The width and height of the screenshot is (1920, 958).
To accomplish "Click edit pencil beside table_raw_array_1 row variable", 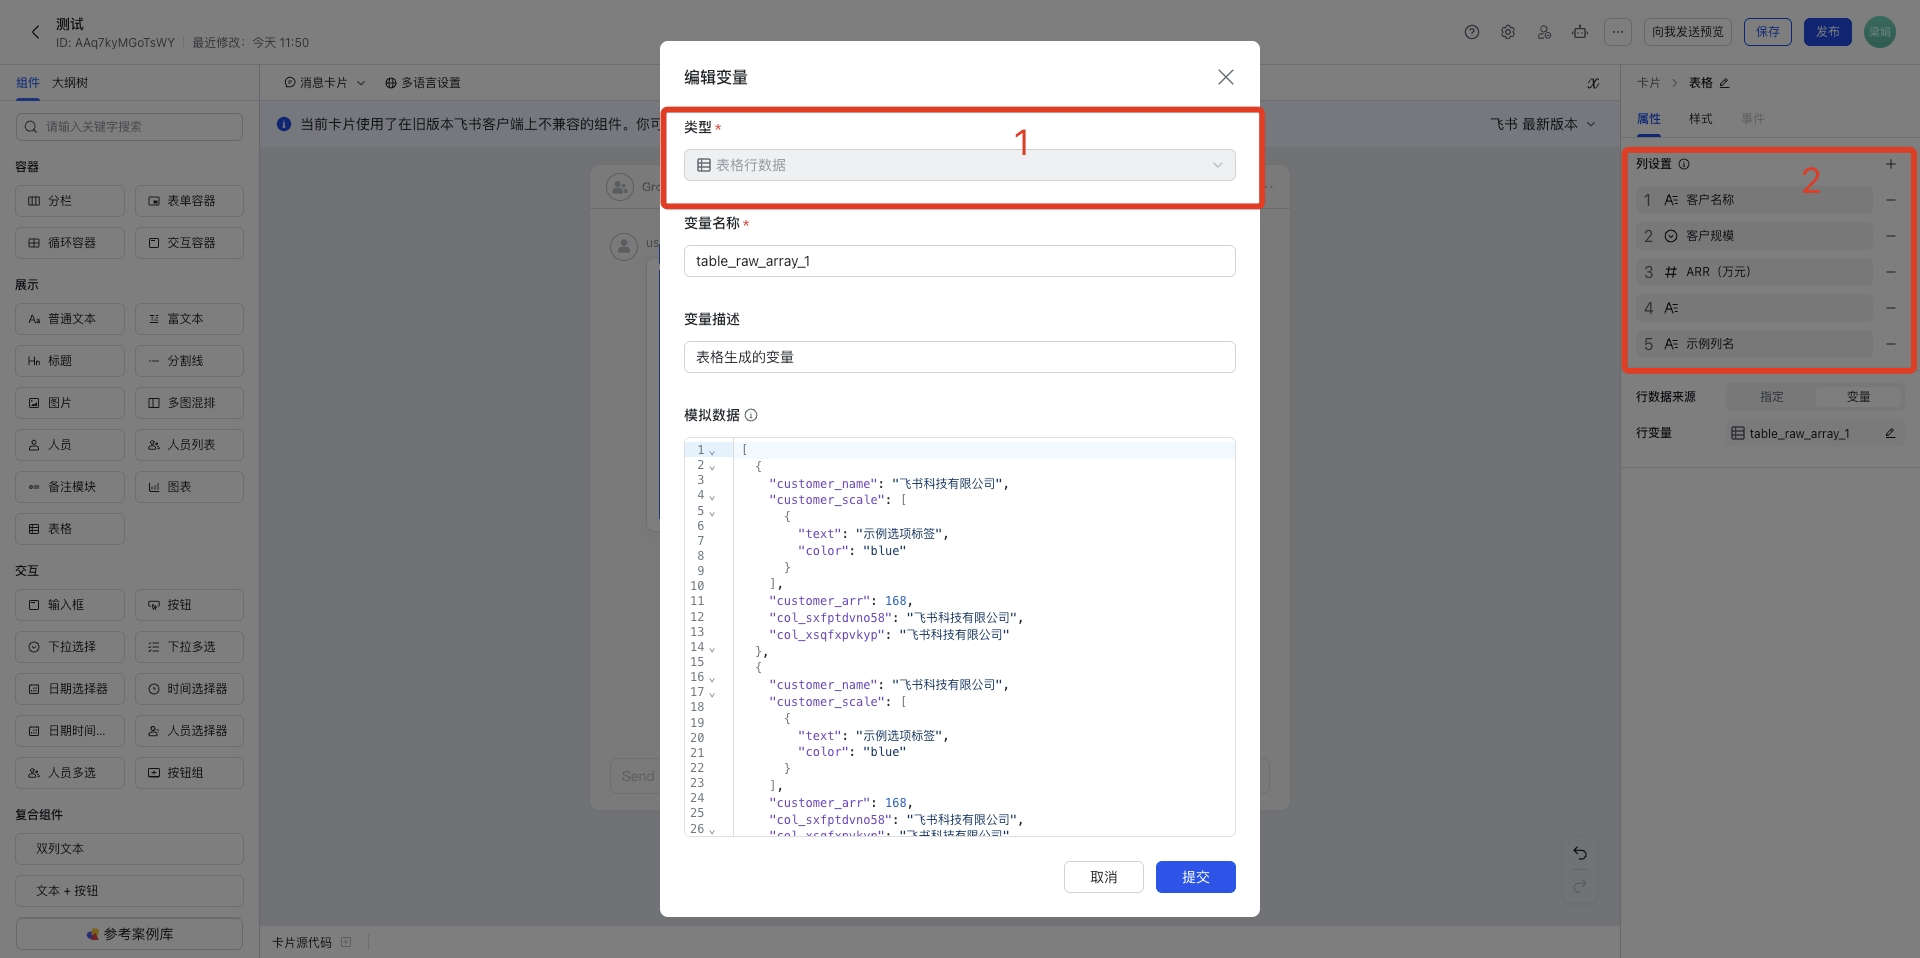I will pos(1890,433).
